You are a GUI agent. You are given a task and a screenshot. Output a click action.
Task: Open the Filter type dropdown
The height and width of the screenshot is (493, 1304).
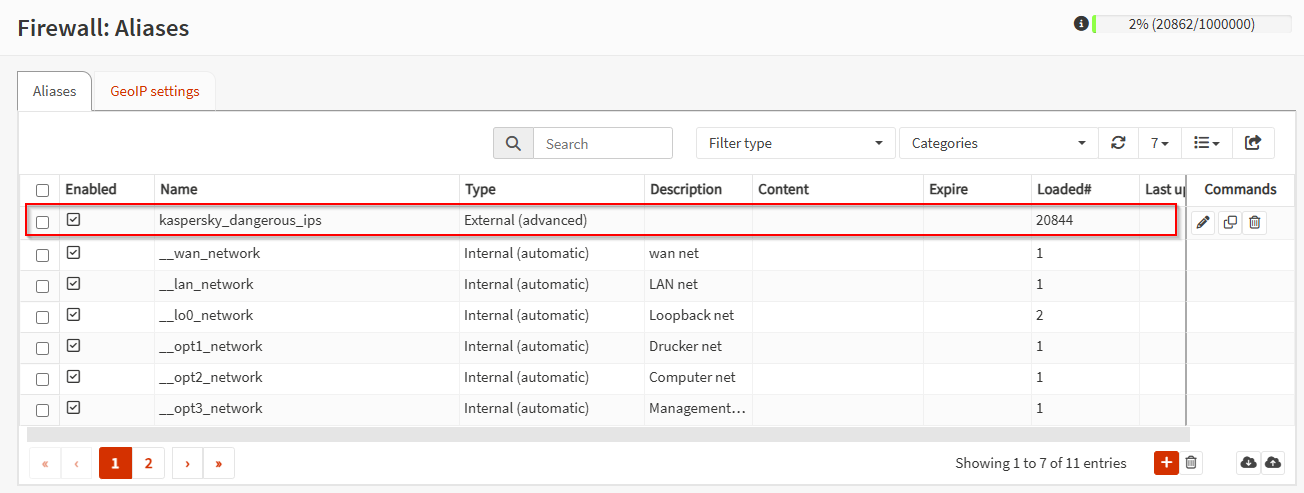pos(795,143)
